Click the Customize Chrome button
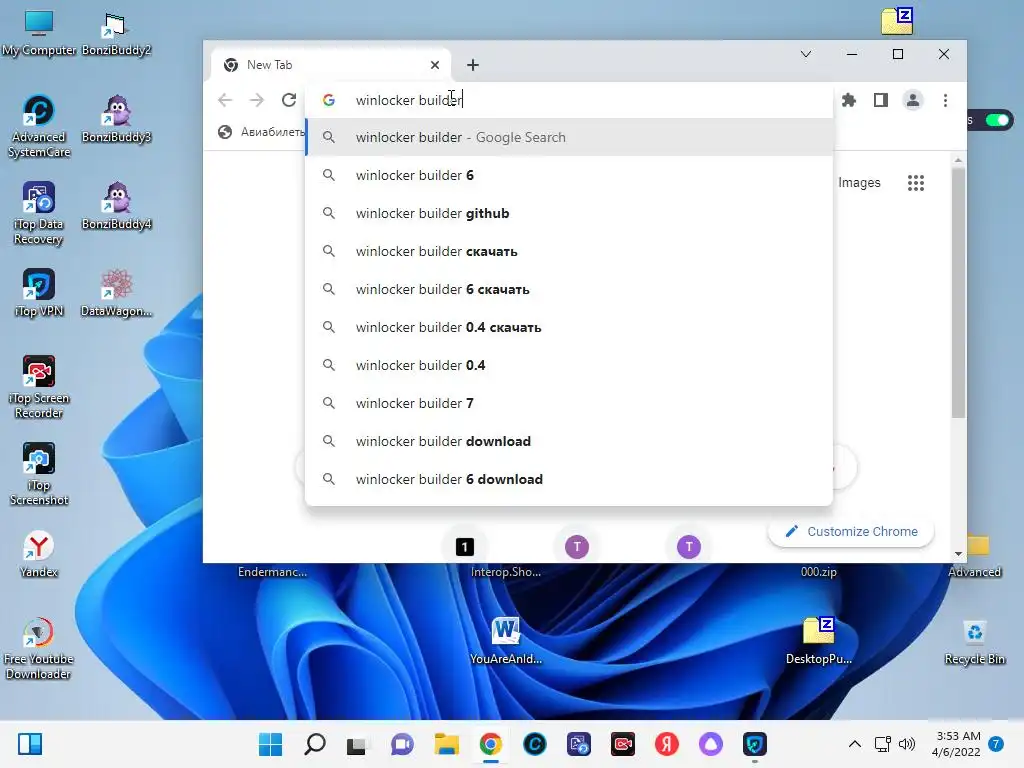Screen dimensions: 1024x768 851,532
